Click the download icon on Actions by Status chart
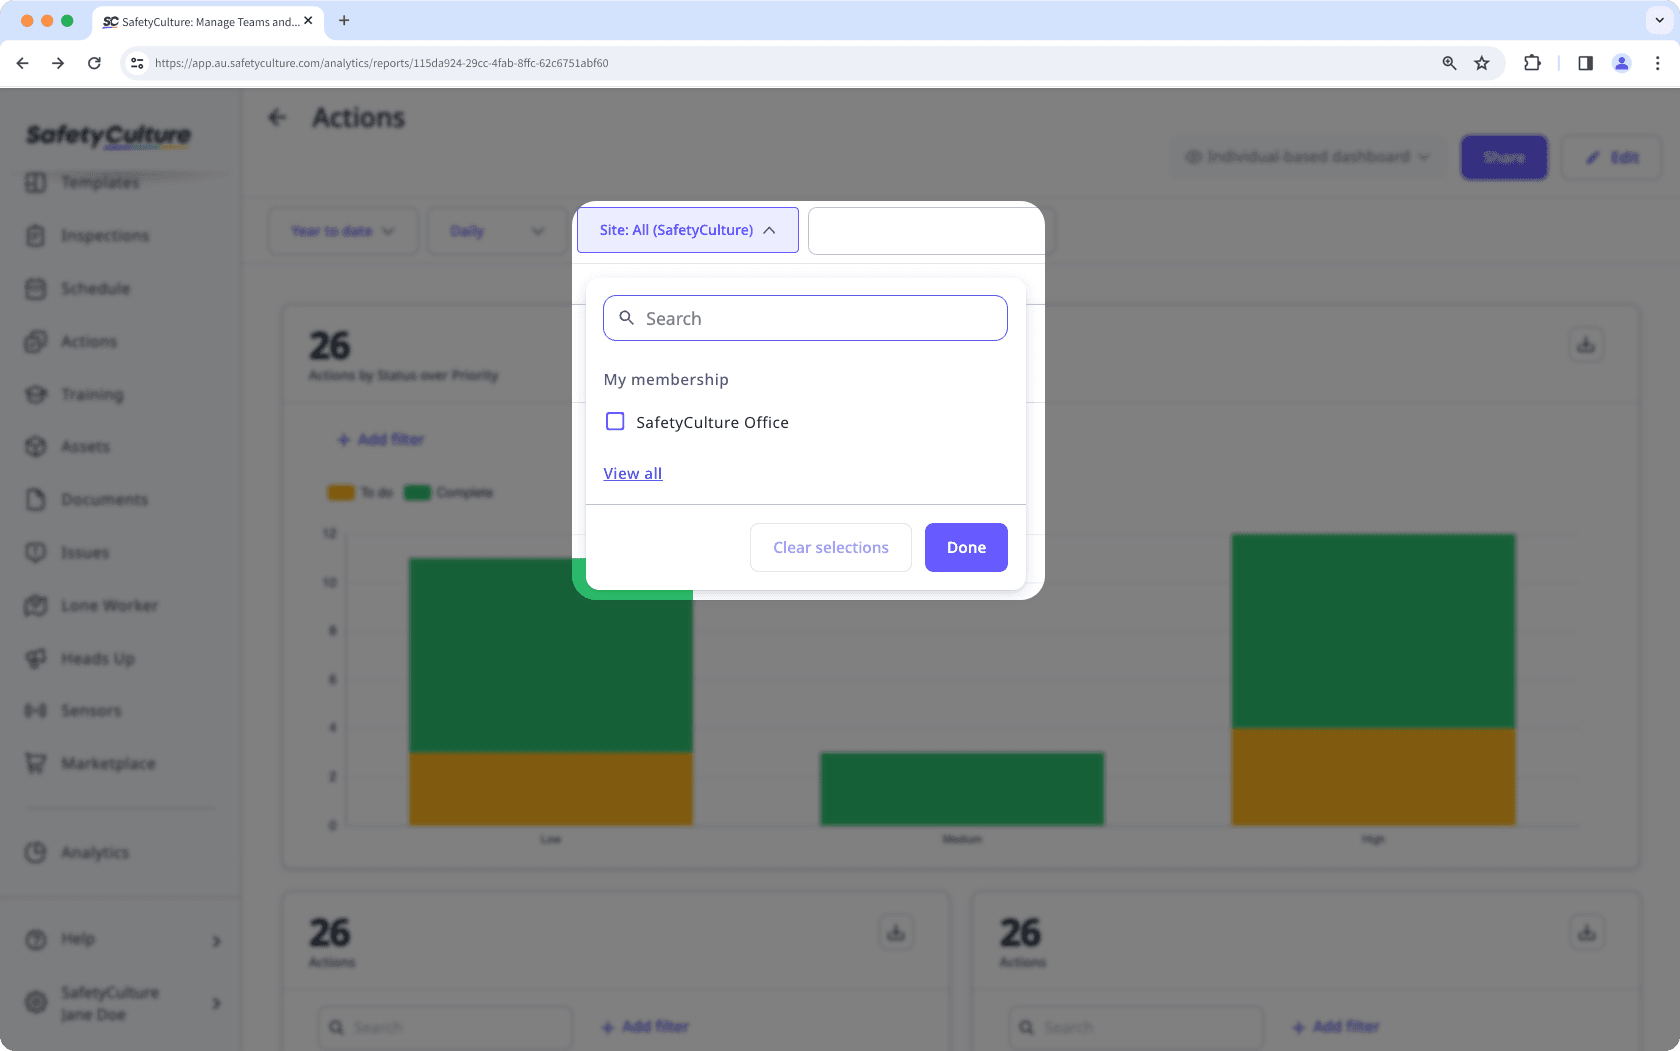The height and width of the screenshot is (1051, 1680). (1586, 345)
